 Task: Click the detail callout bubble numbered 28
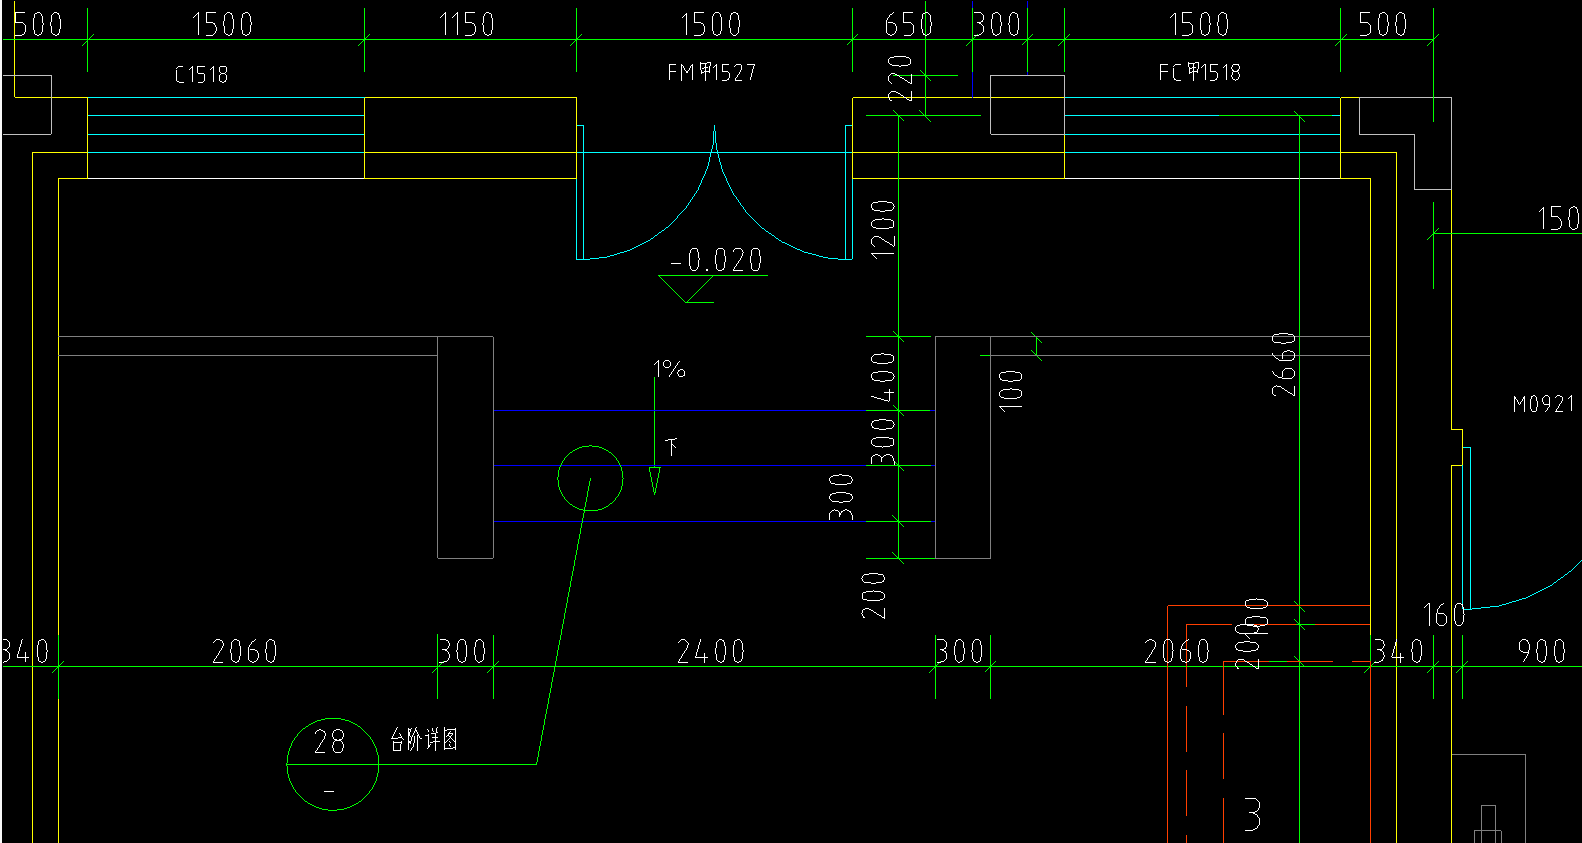coord(333,764)
